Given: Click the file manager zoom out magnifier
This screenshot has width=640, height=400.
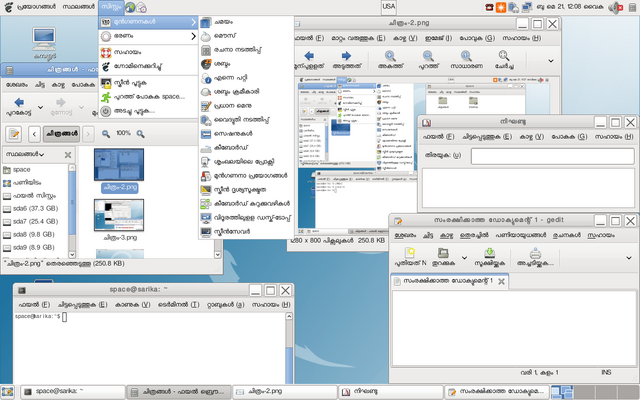Looking at the screenshot, I should [x=106, y=134].
